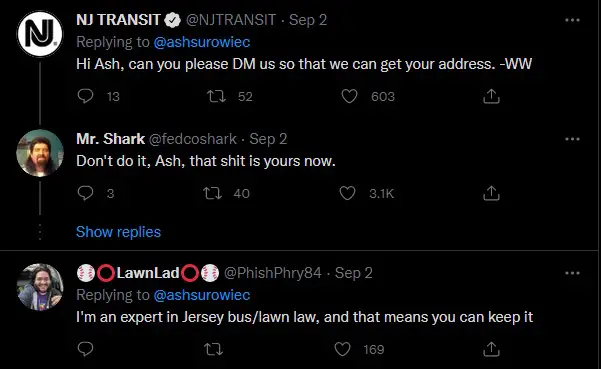Retweet the NJ TRANSIT tweet

[x=217, y=96]
